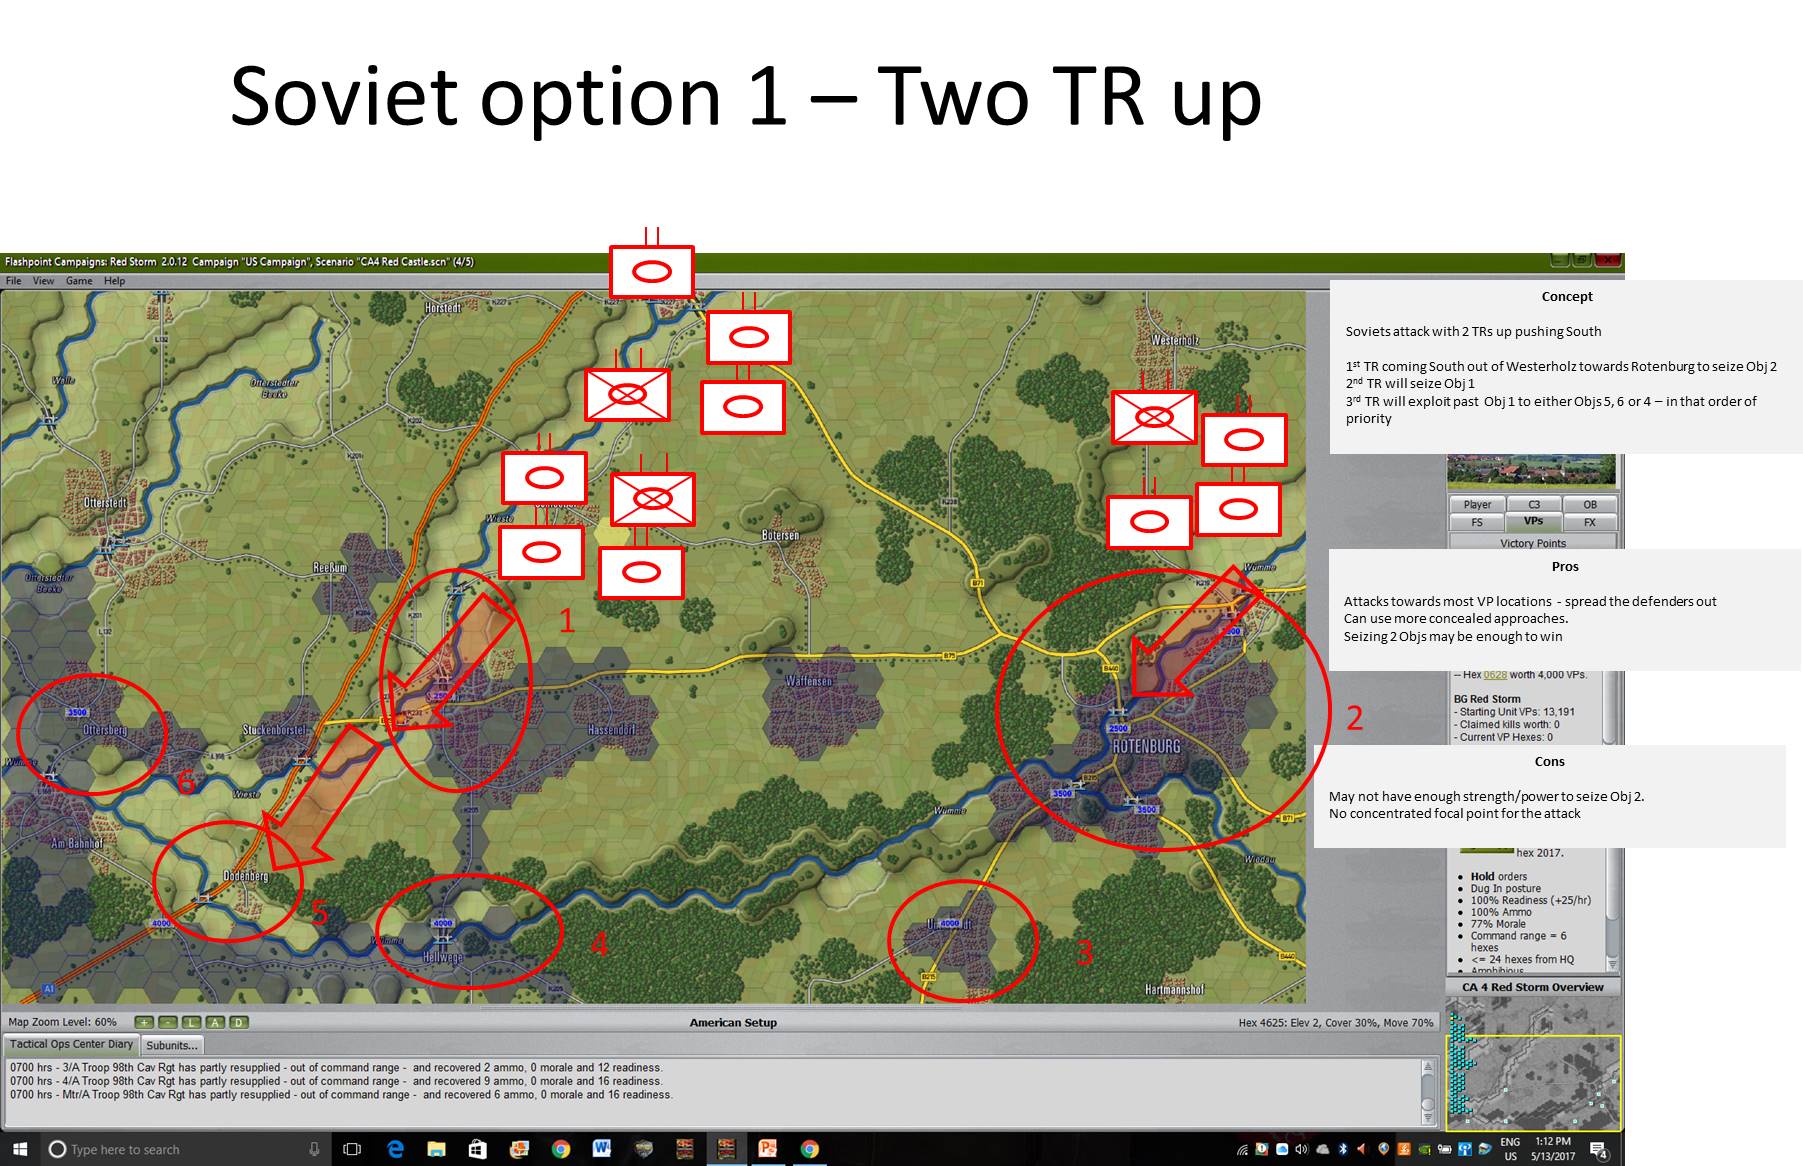Switch to PowerPoint on the taskbar
Viewport: 1803px width, 1166px height.
click(768, 1149)
